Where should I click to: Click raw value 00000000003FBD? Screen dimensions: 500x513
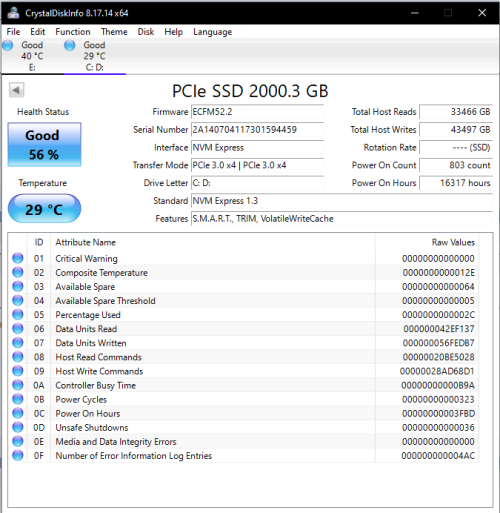pos(438,414)
